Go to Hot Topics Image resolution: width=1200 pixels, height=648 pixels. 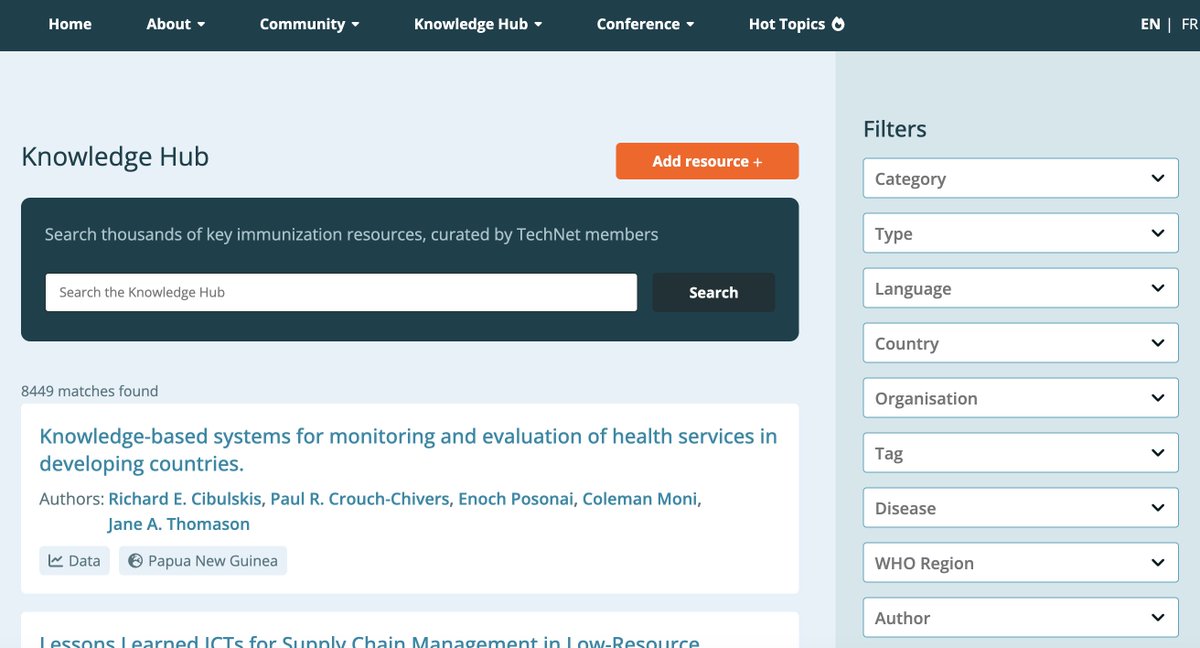click(796, 24)
